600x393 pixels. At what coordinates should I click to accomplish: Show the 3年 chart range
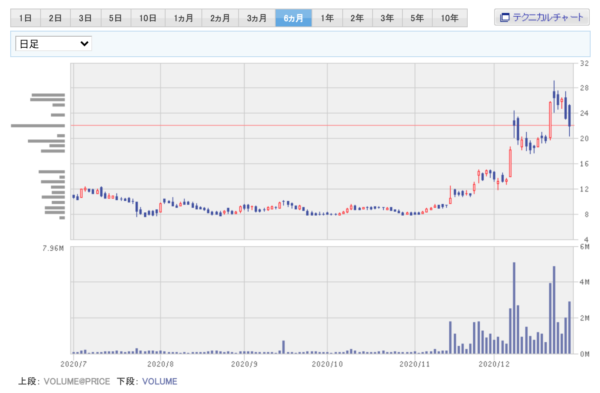[x=387, y=18]
